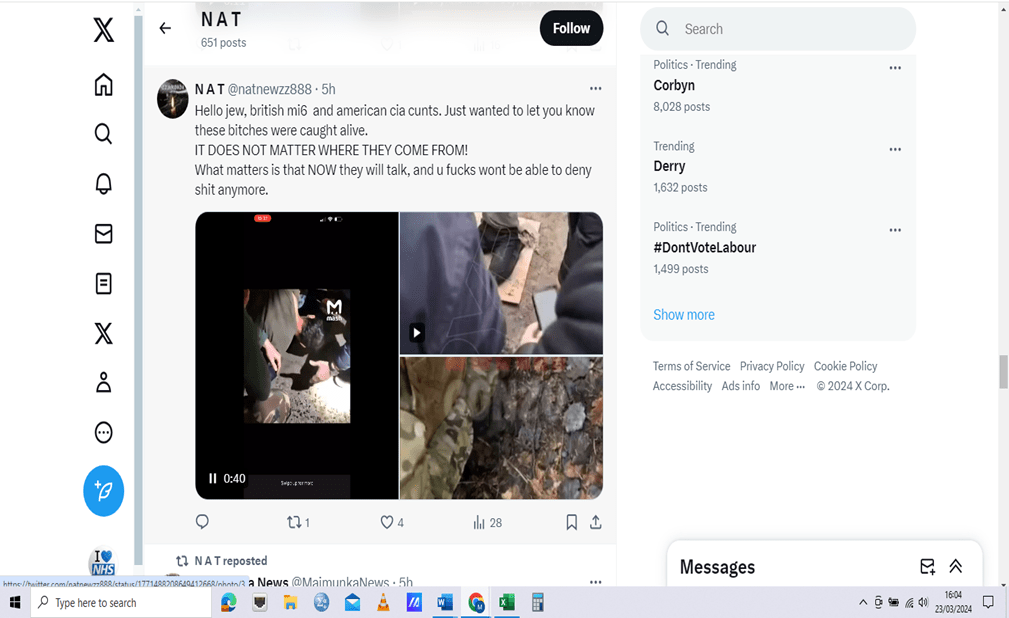Click the compose post feather button
This screenshot has width=1009, height=618.
pyautogui.click(x=103, y=491)
